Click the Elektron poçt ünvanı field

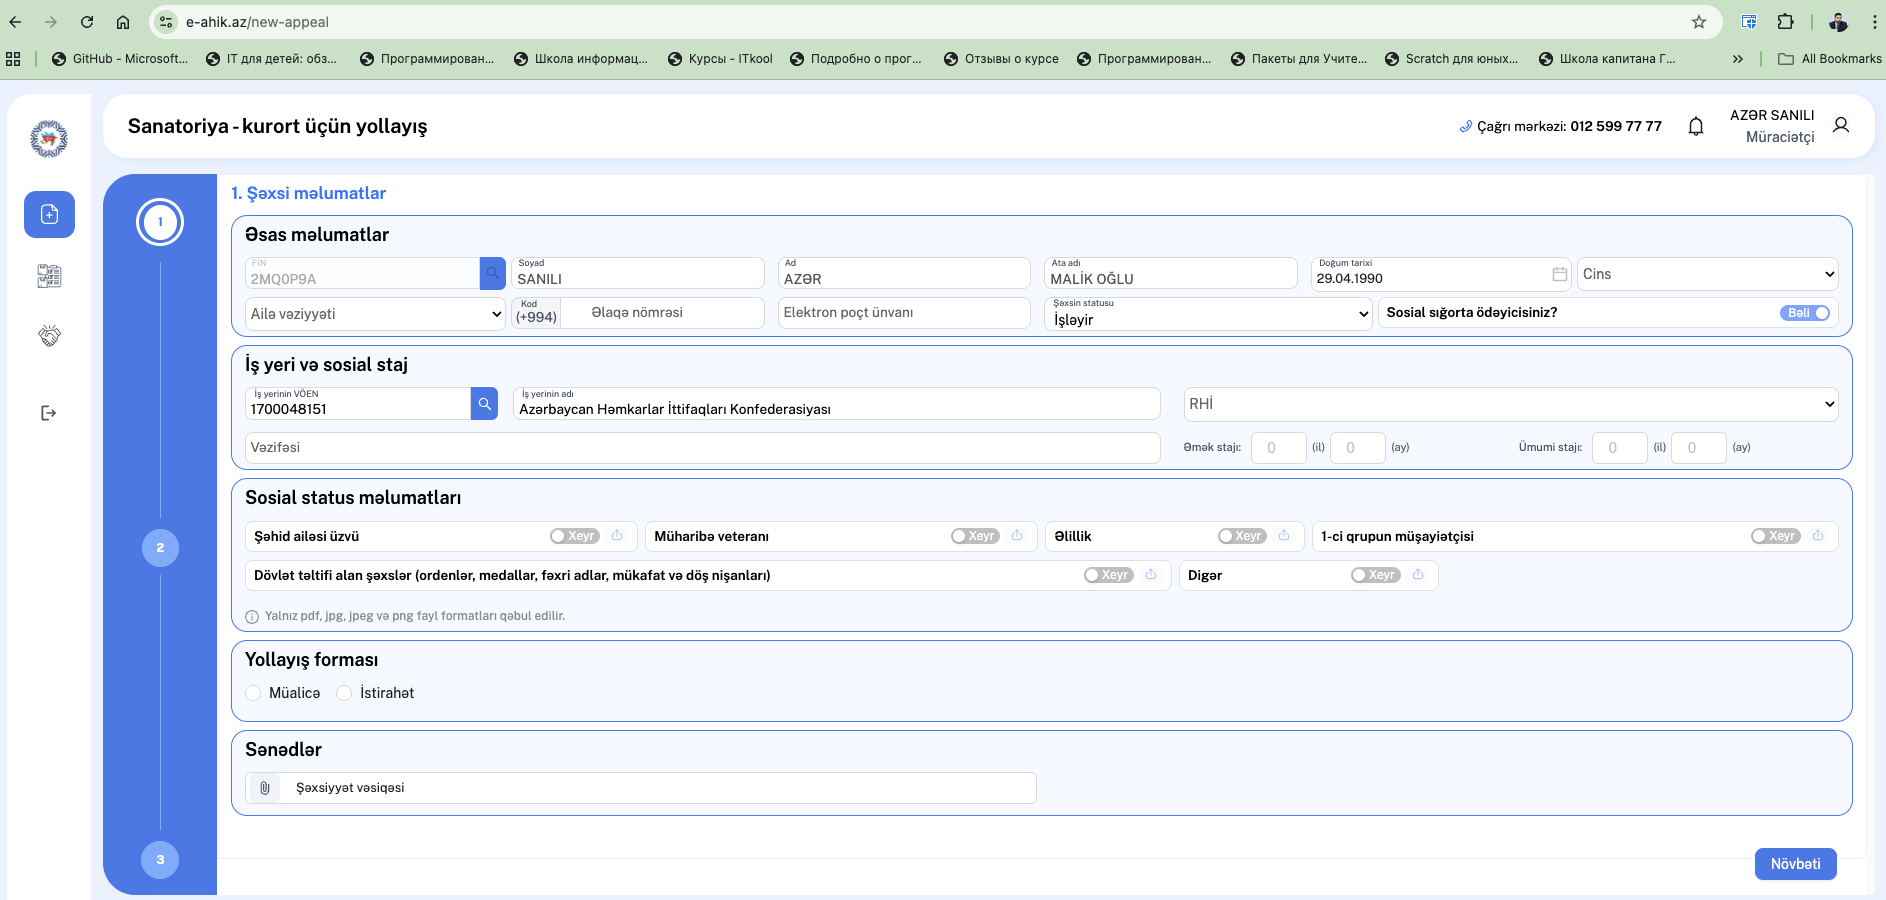(x=903, y=313)
